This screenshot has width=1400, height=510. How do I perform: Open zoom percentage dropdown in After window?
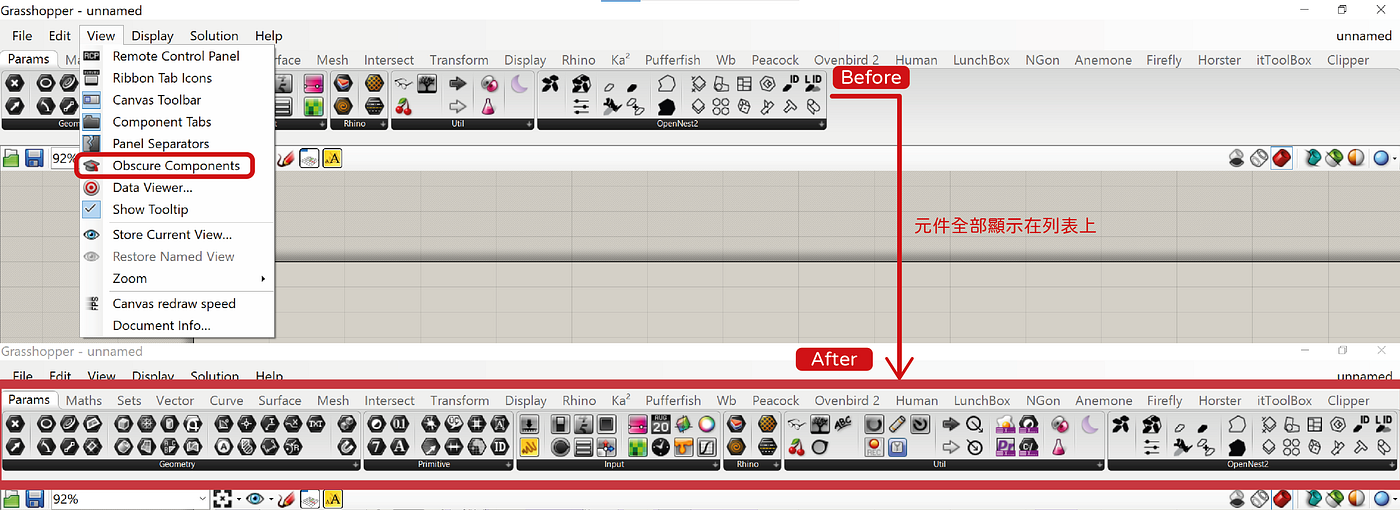pos(203,499)
